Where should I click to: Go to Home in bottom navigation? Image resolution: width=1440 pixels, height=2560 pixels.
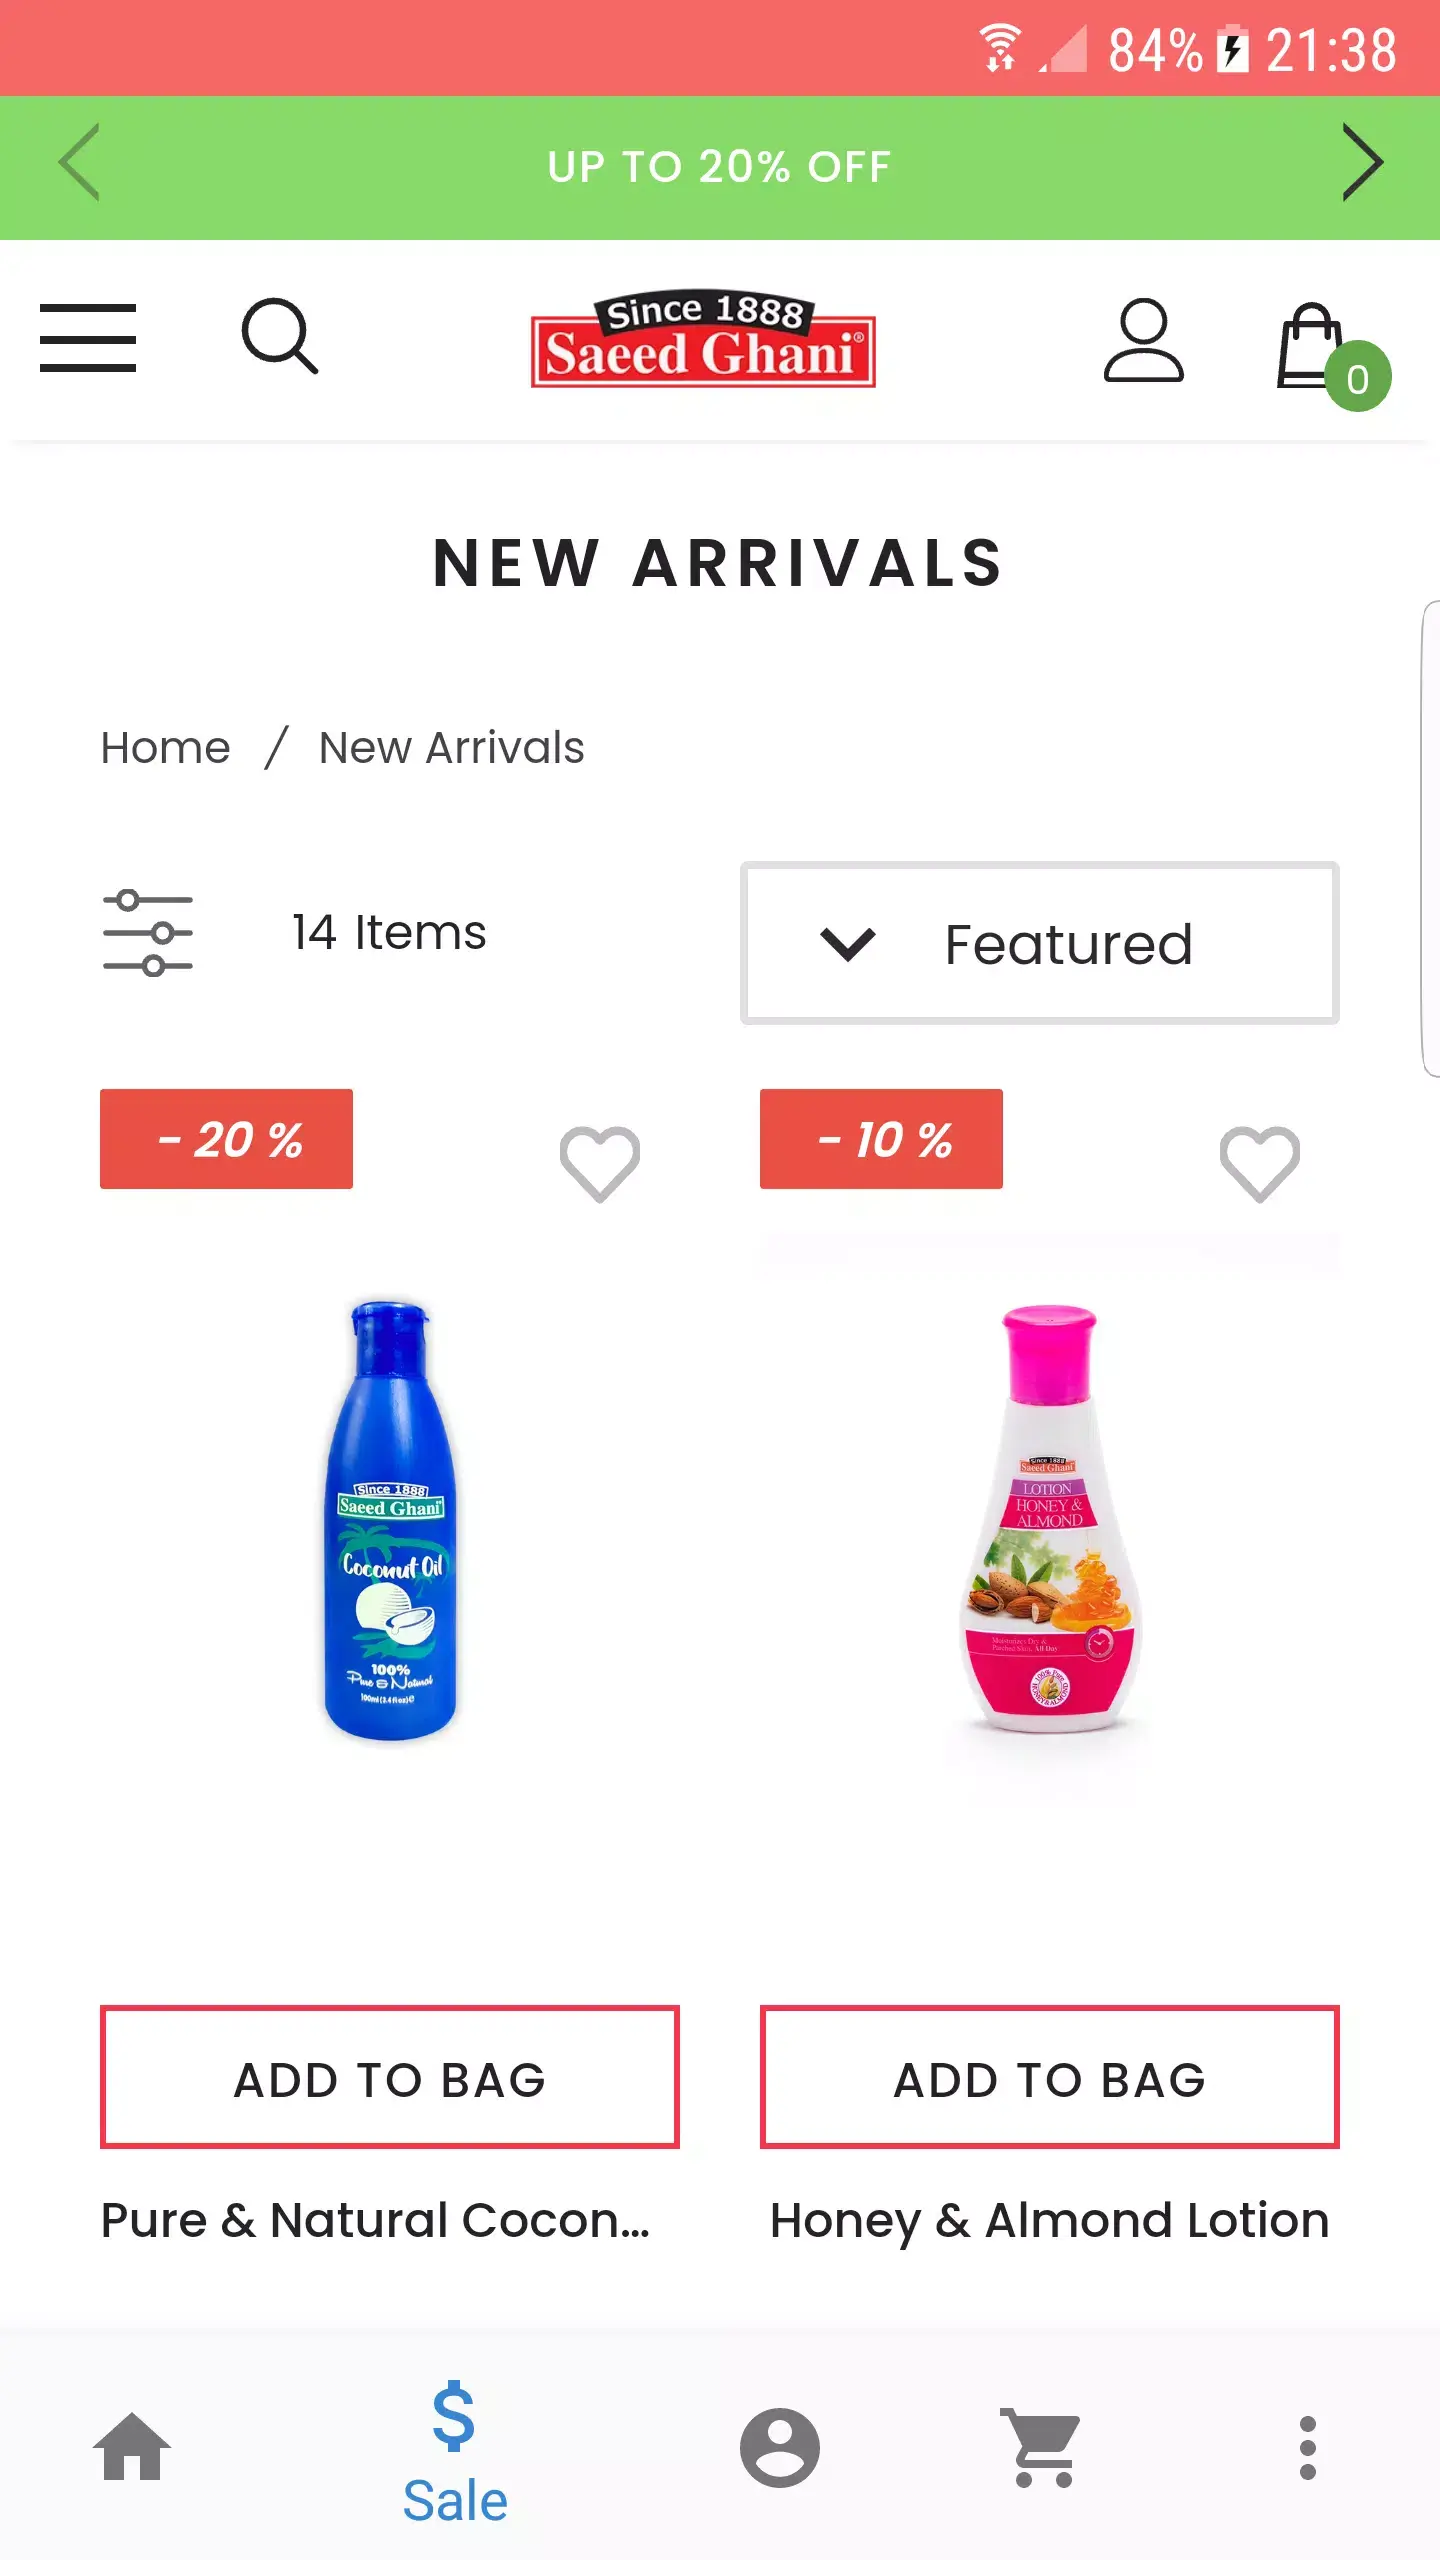(132, 2446)
